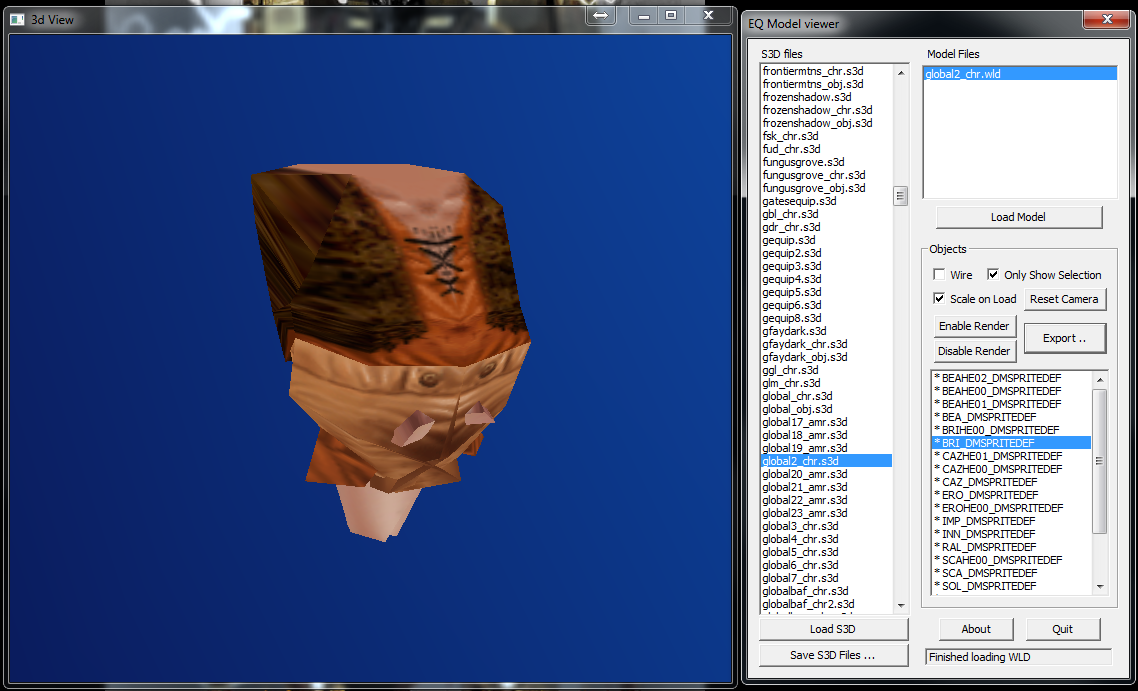
Task: Click the S3D files scrollbar thumb
Action: (901, 195)
